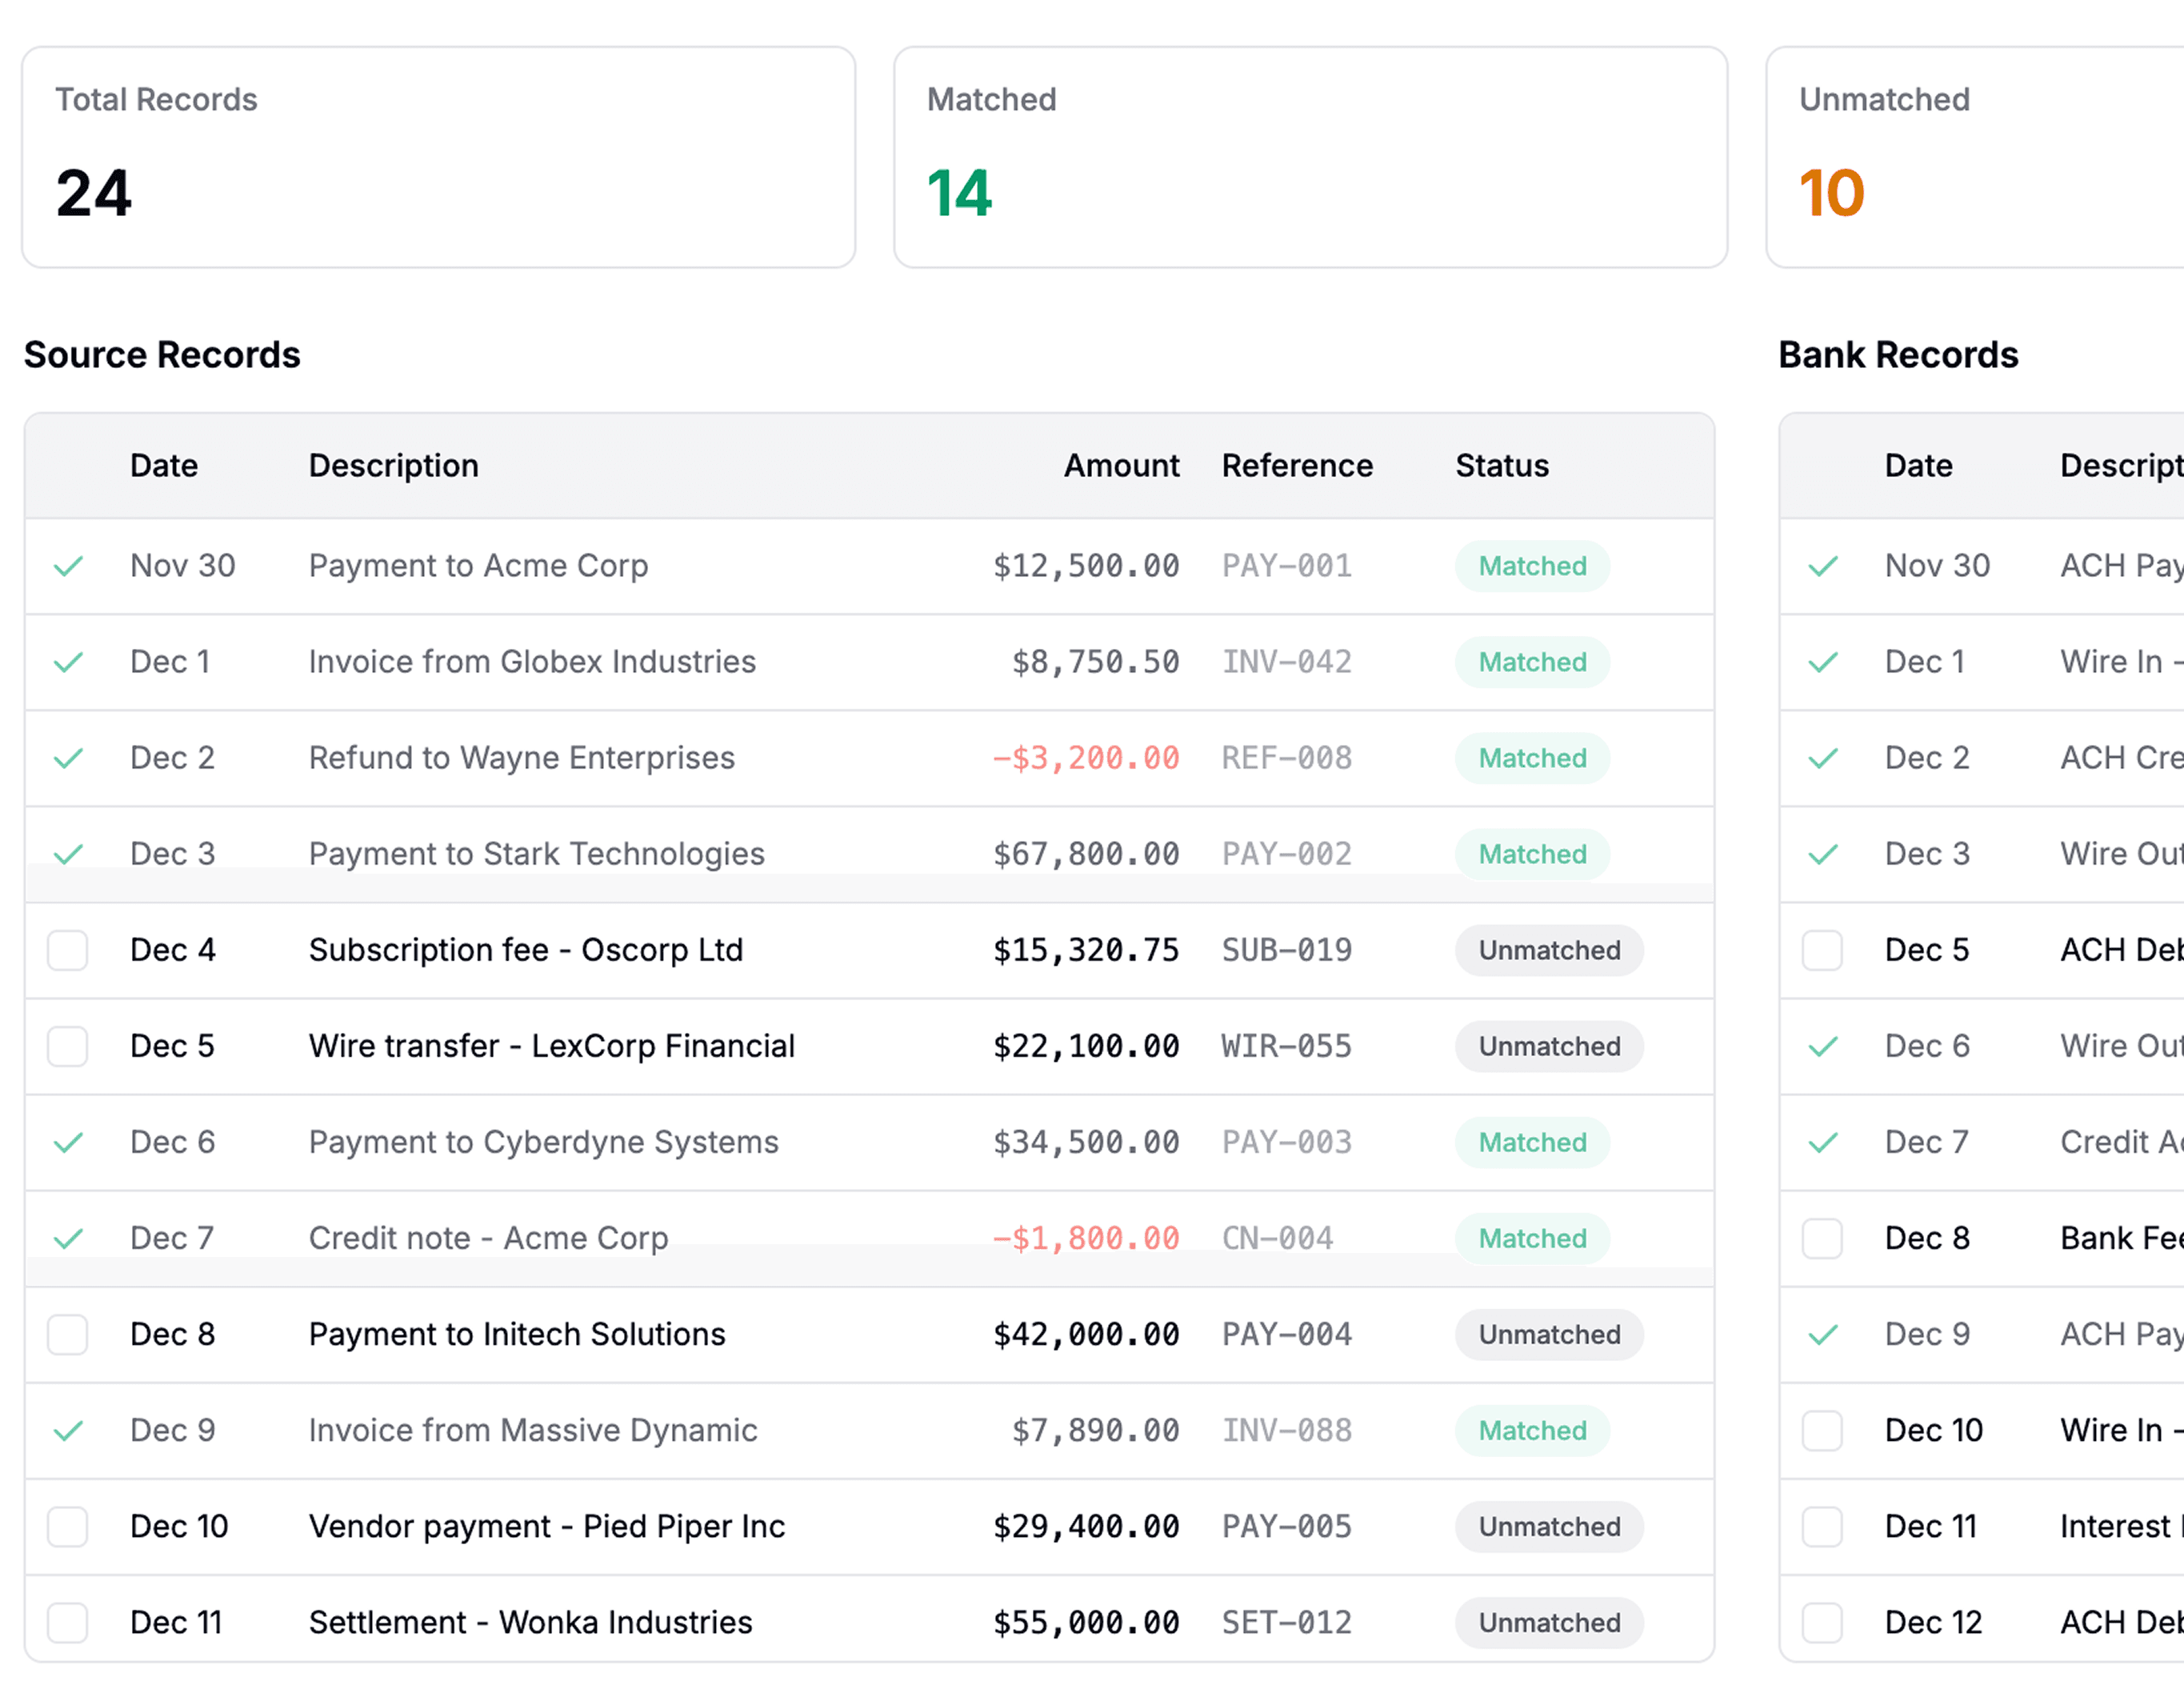
Task: Click the PAY-004 reference text
Action: coord(1286,1334)
